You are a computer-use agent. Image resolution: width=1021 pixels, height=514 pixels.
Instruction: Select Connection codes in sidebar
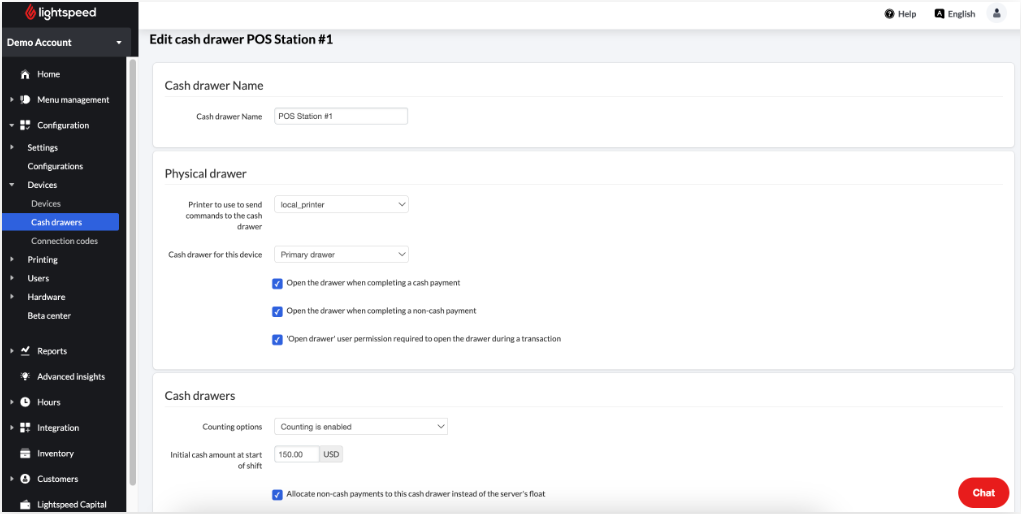64,241
